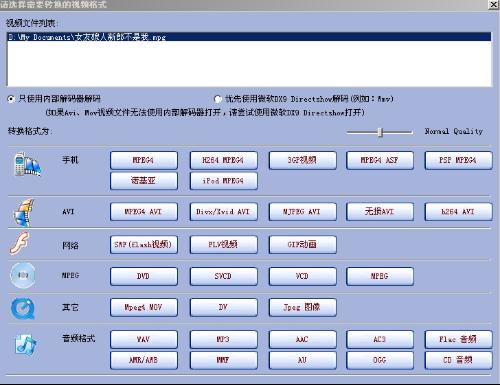Select the 无损AVI button
This screenshot has width=500, height=385.
[x=380, y=212]
